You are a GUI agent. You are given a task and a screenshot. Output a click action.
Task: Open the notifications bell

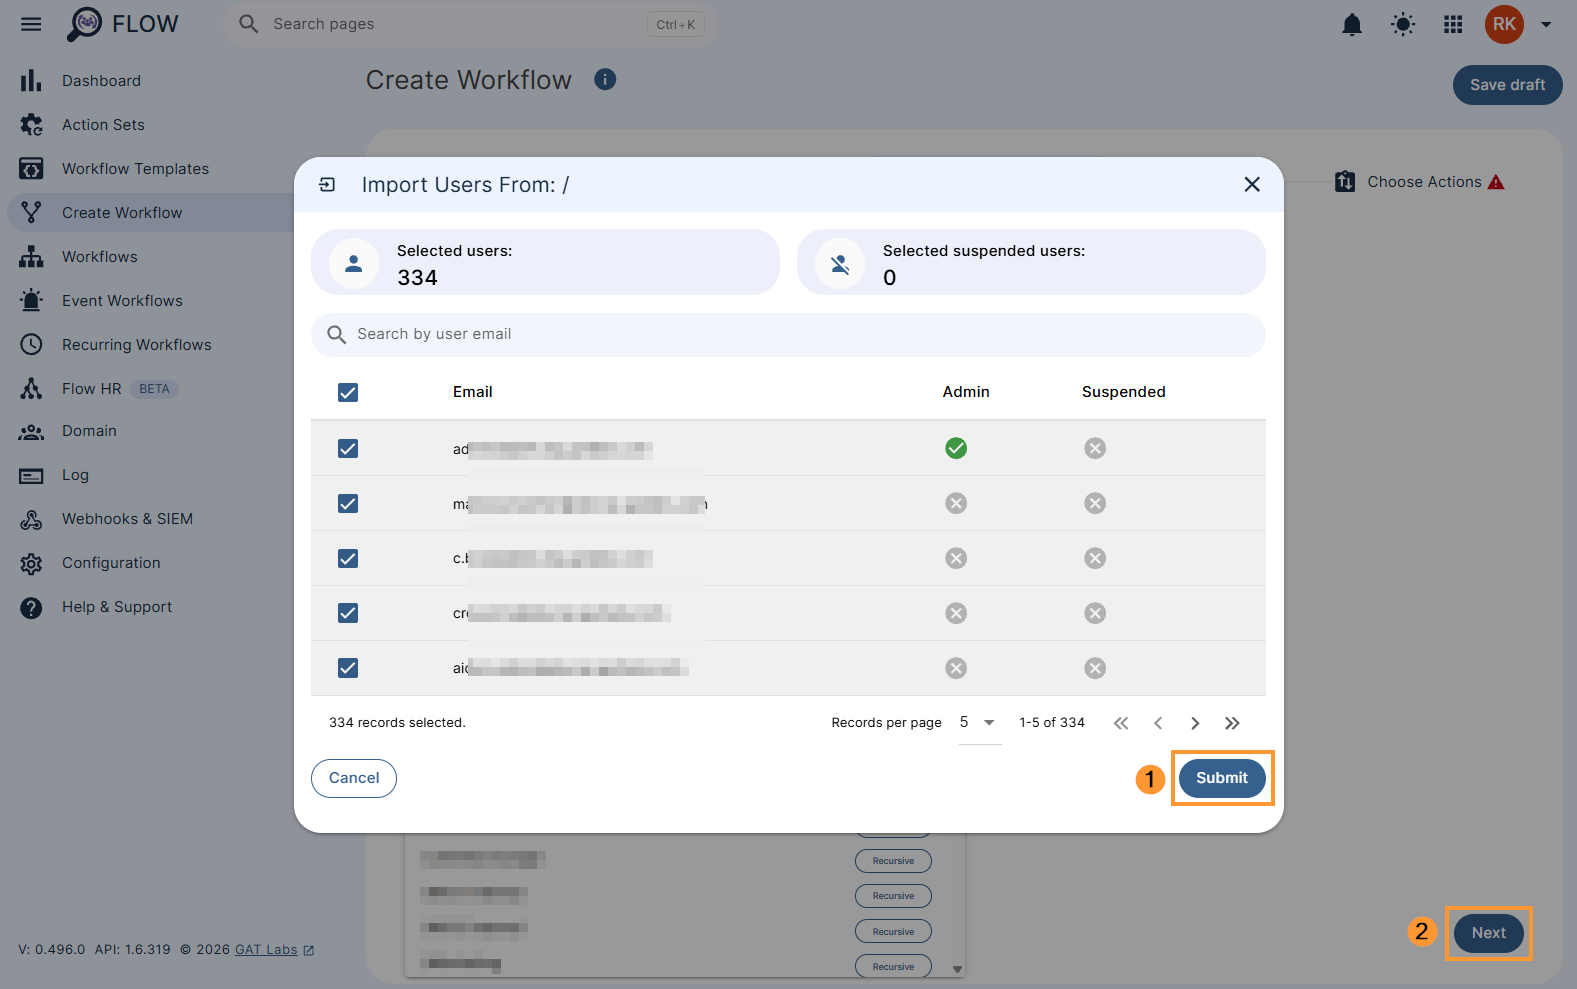[1352, 24]
